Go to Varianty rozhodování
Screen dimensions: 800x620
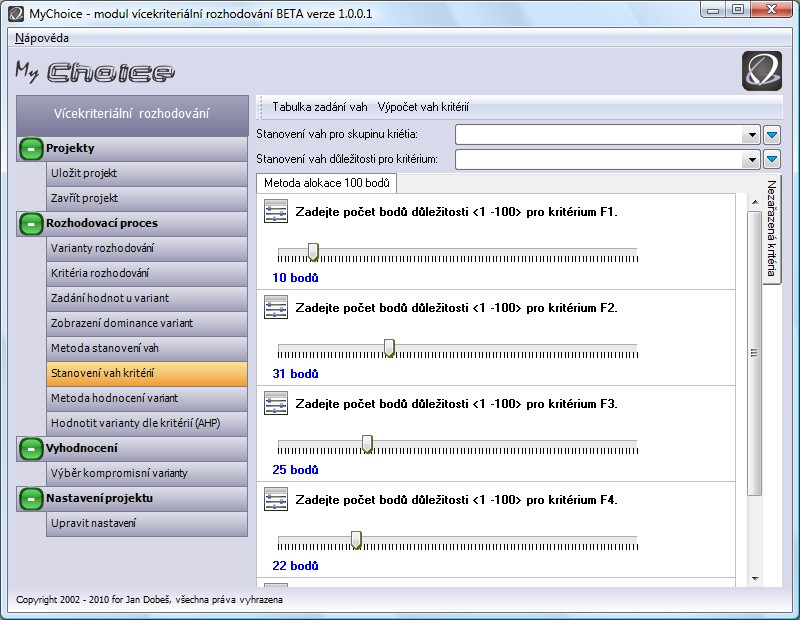point(147,248)
